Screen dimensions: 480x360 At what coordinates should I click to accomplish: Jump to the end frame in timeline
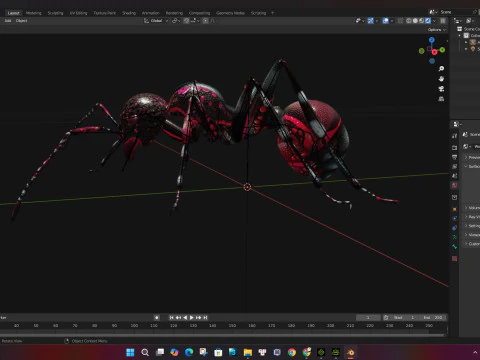point(205,318)
